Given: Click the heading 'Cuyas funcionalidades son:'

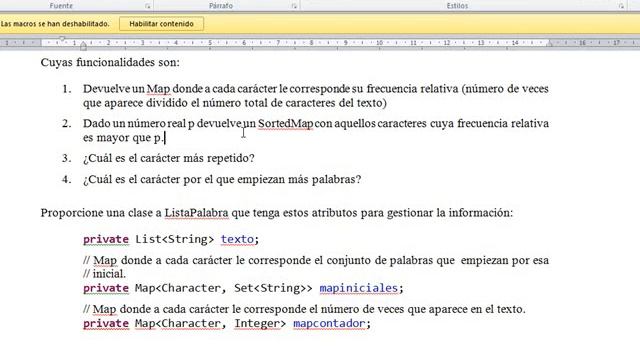Looking at the screenshot, I should 110,62.
